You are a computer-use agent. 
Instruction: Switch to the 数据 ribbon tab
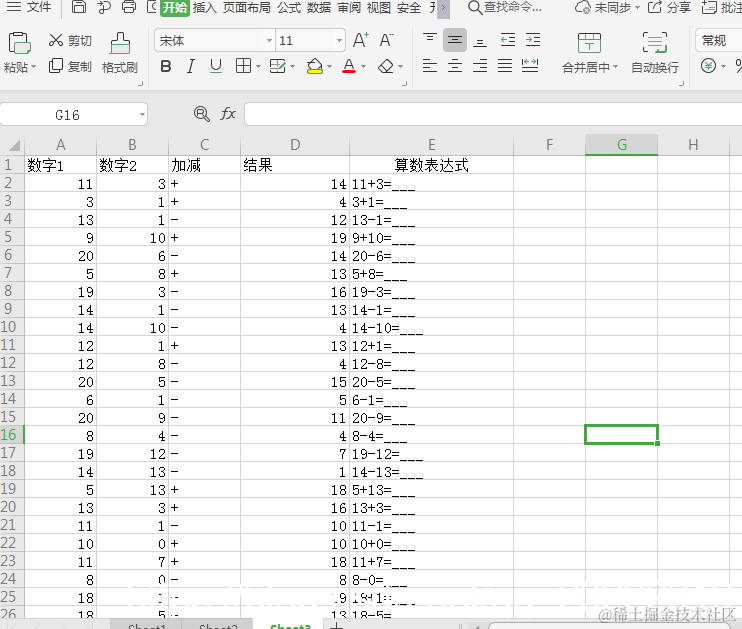[319, 8]
